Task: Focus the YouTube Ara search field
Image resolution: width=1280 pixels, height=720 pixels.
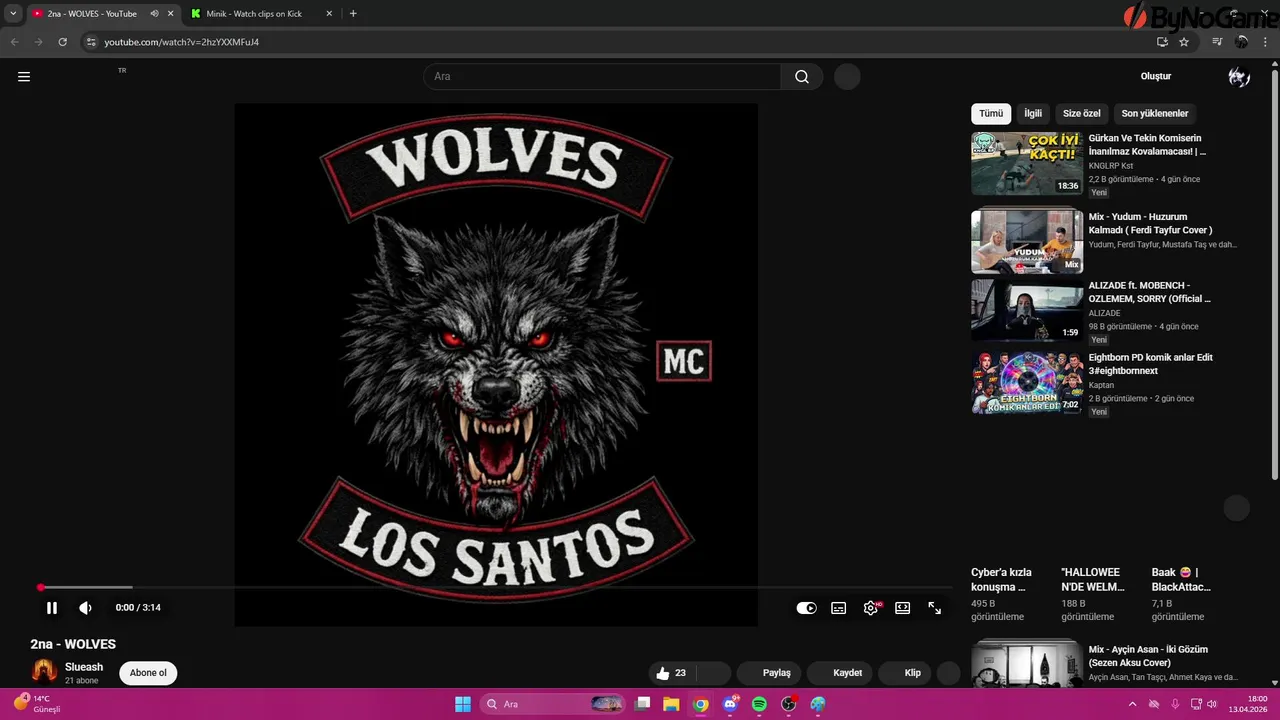Action: click(x=602, y=76)
